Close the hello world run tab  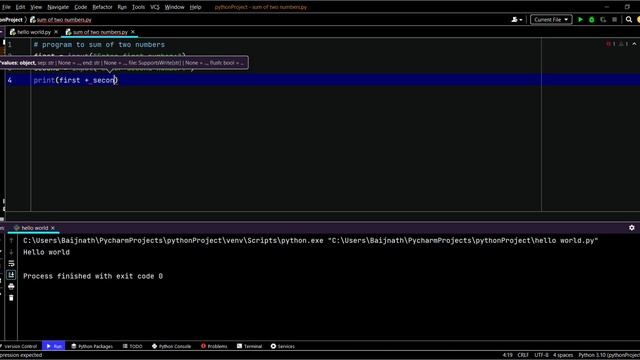[53, 228]
